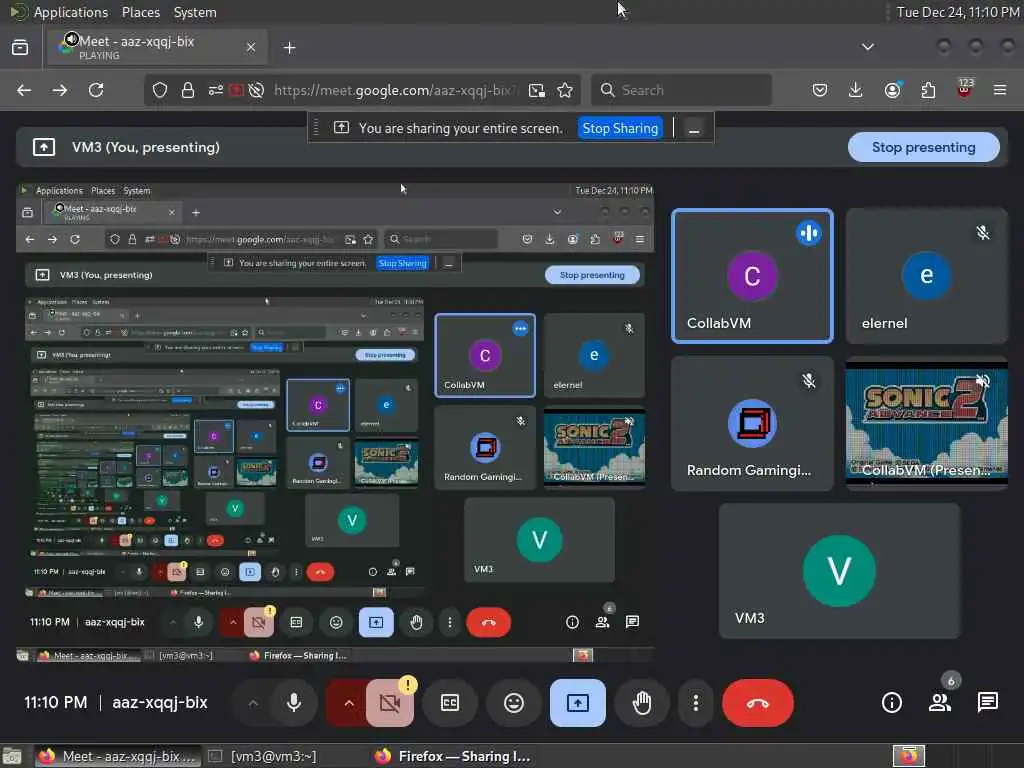Switch to Firefox — Sharing I... taskbar window
The image size is (1024, 768).
[x=453, y=756]
